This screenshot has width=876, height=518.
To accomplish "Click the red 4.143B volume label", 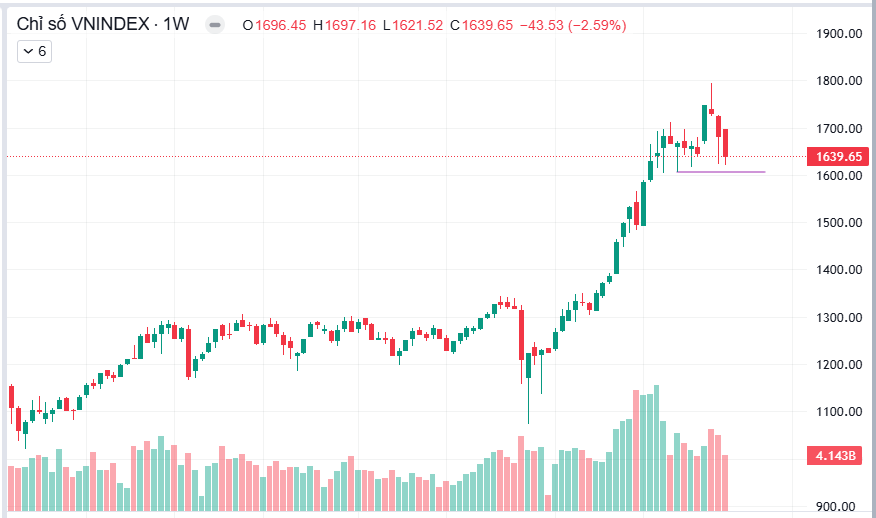I will [x=835, y=455].
